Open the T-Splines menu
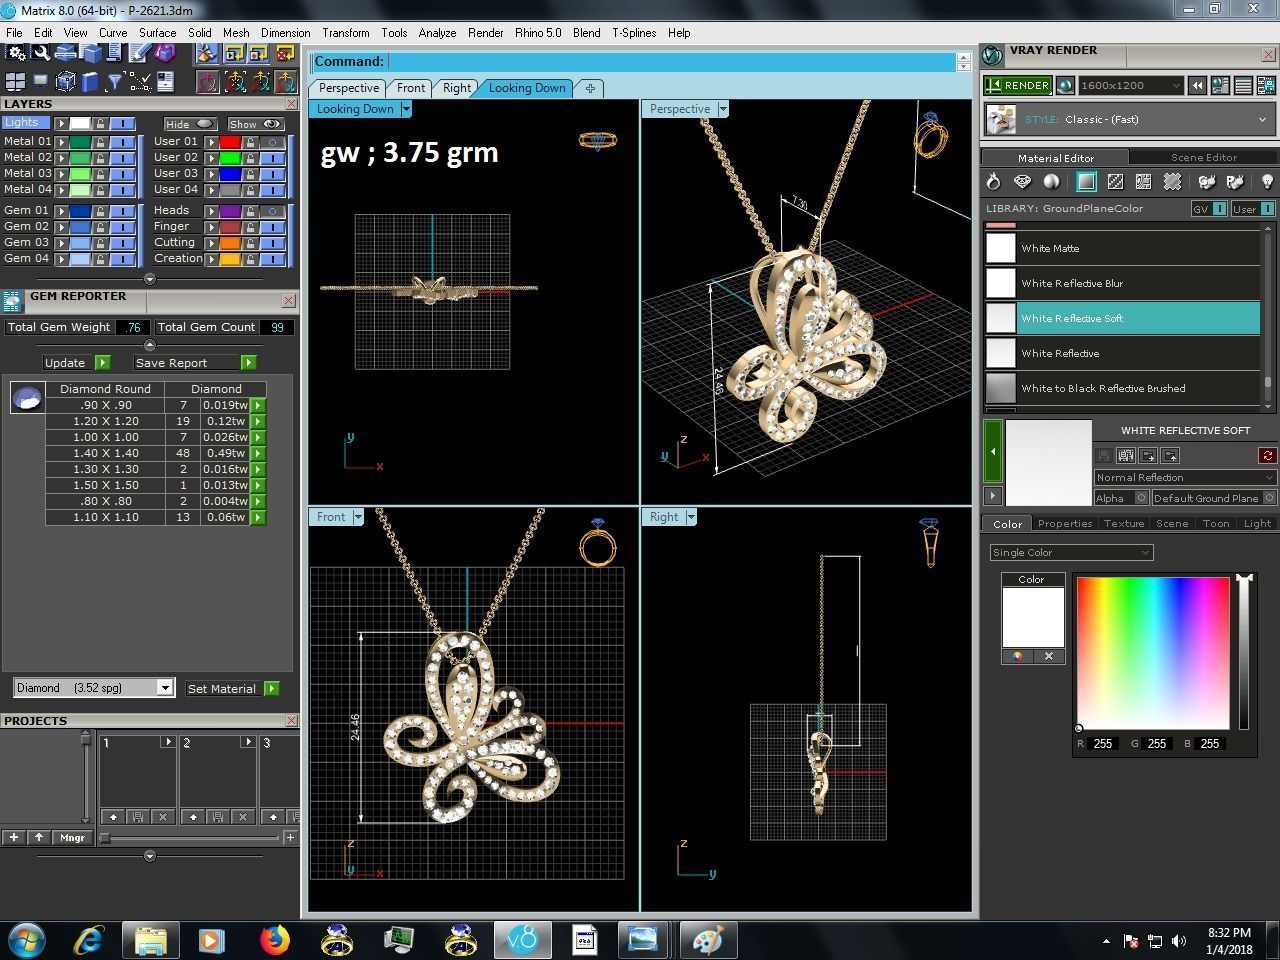Viewport: 1280px width, 960px height. coord(634,33)
